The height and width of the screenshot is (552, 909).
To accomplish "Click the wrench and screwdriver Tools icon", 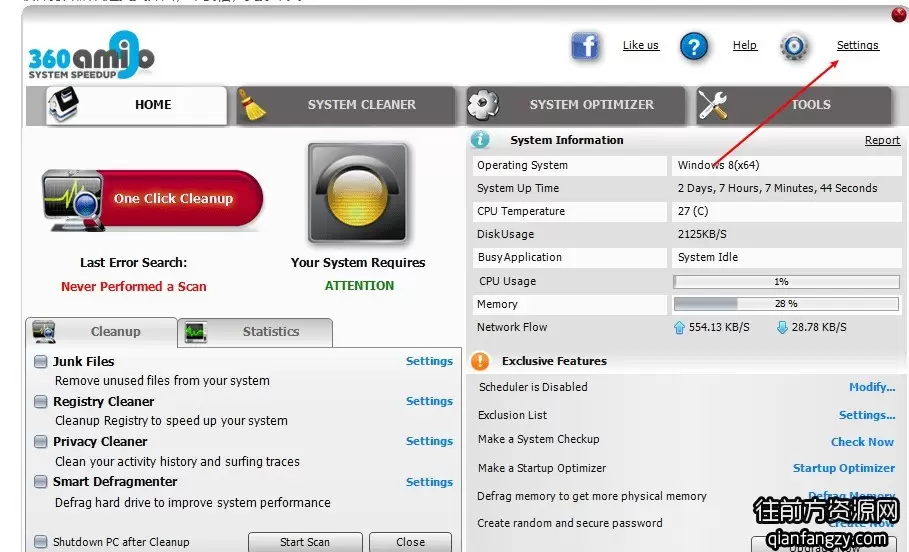I will coord(712,106).
